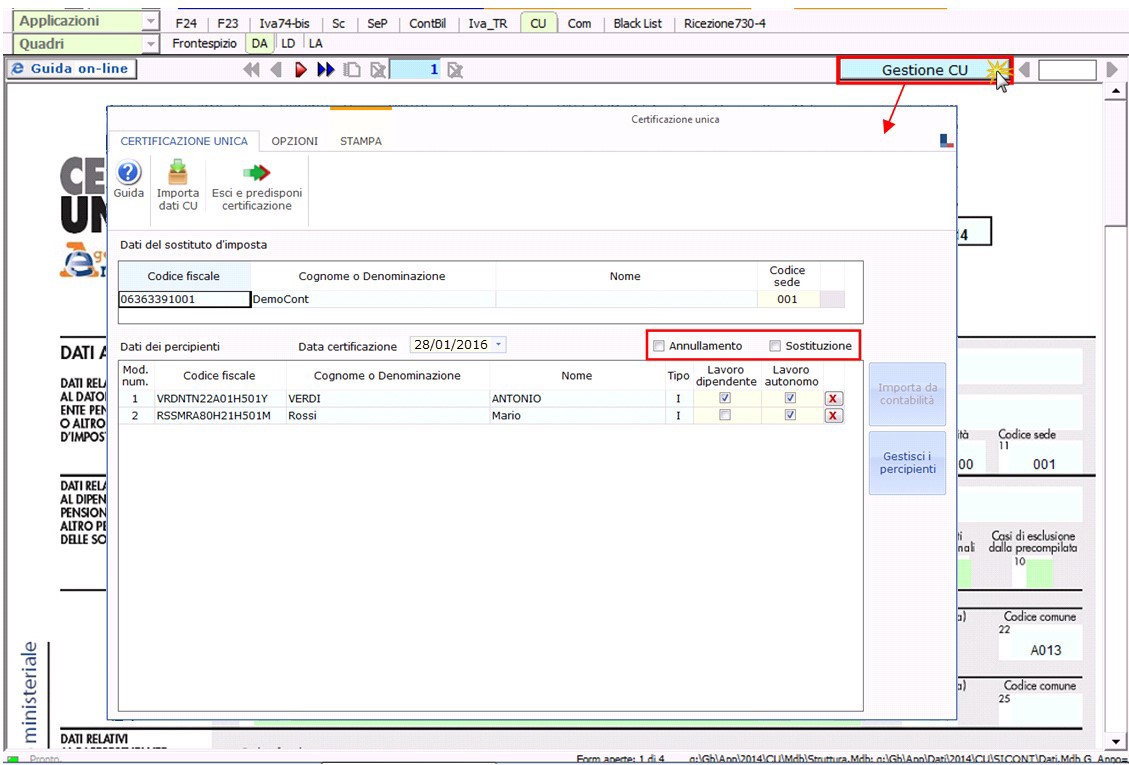Click the Guida on-line button
The image size is (1129, 765).
[71, 69]
